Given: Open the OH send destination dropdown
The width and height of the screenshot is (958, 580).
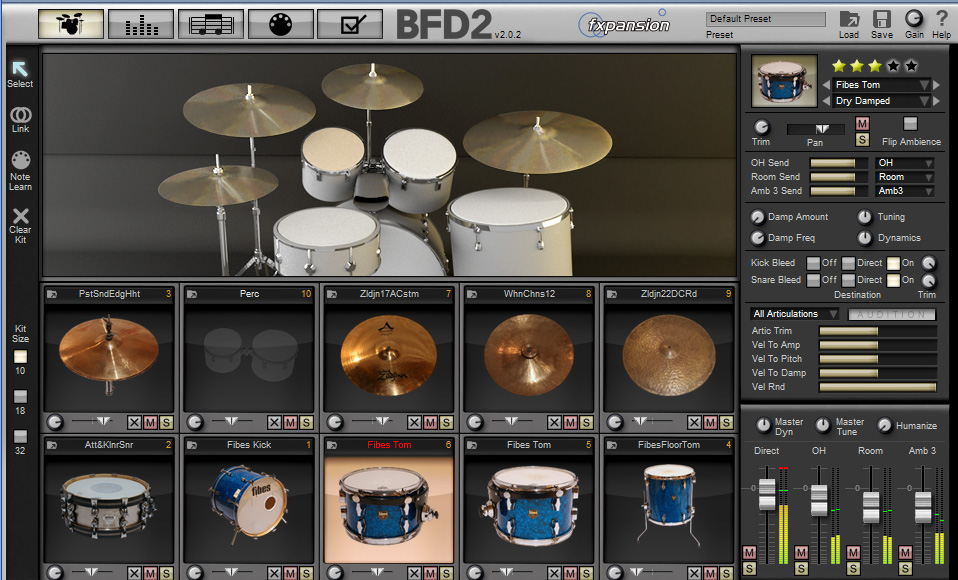Looking at the screenshot, I should [905, 163].
